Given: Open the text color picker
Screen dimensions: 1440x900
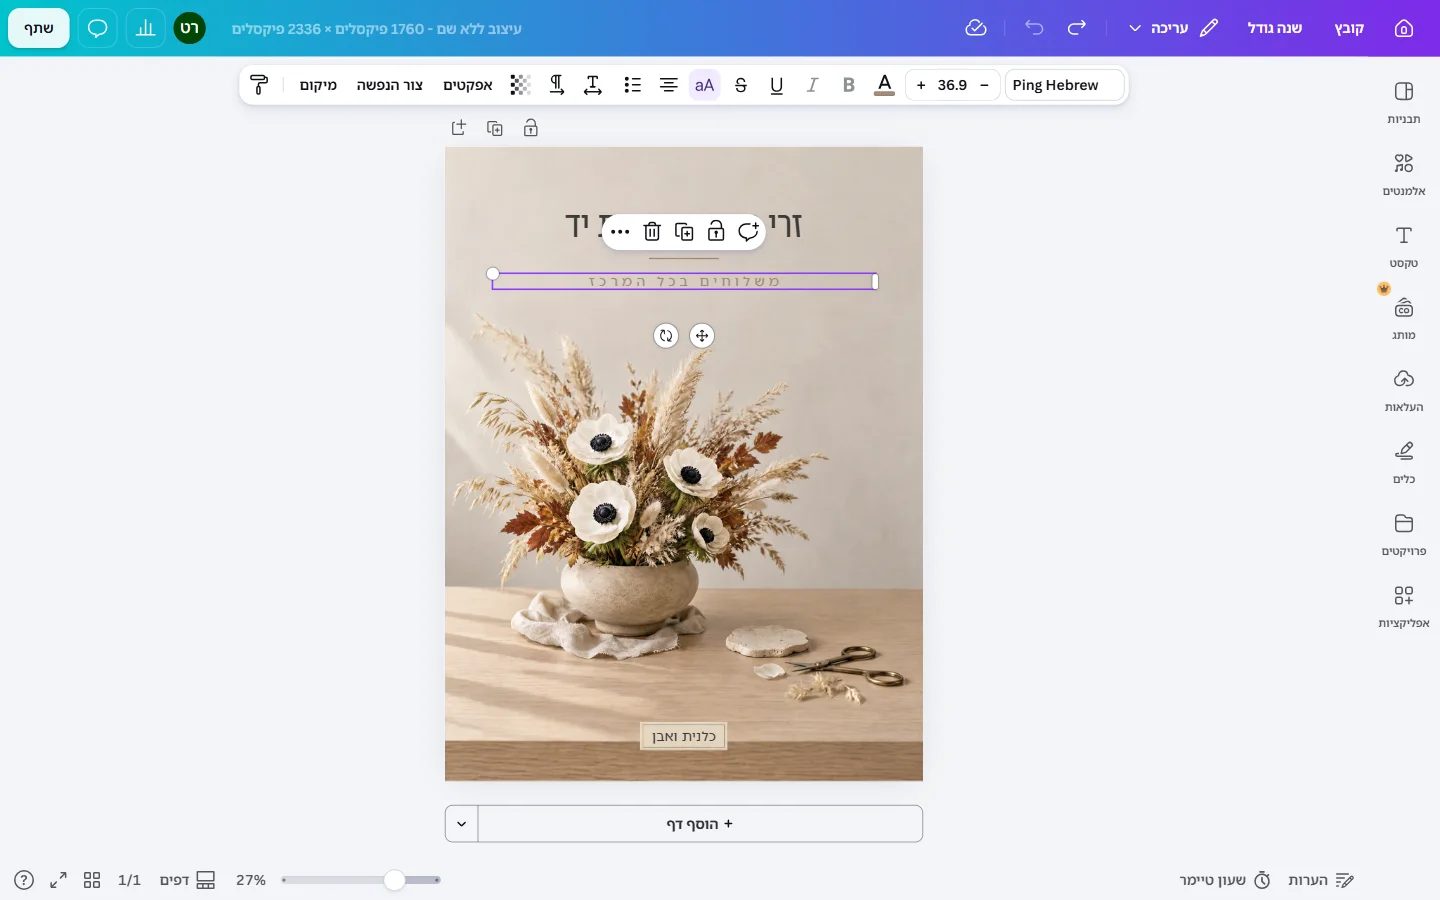Looking at the screenshot, I should (x=885, y=85).
